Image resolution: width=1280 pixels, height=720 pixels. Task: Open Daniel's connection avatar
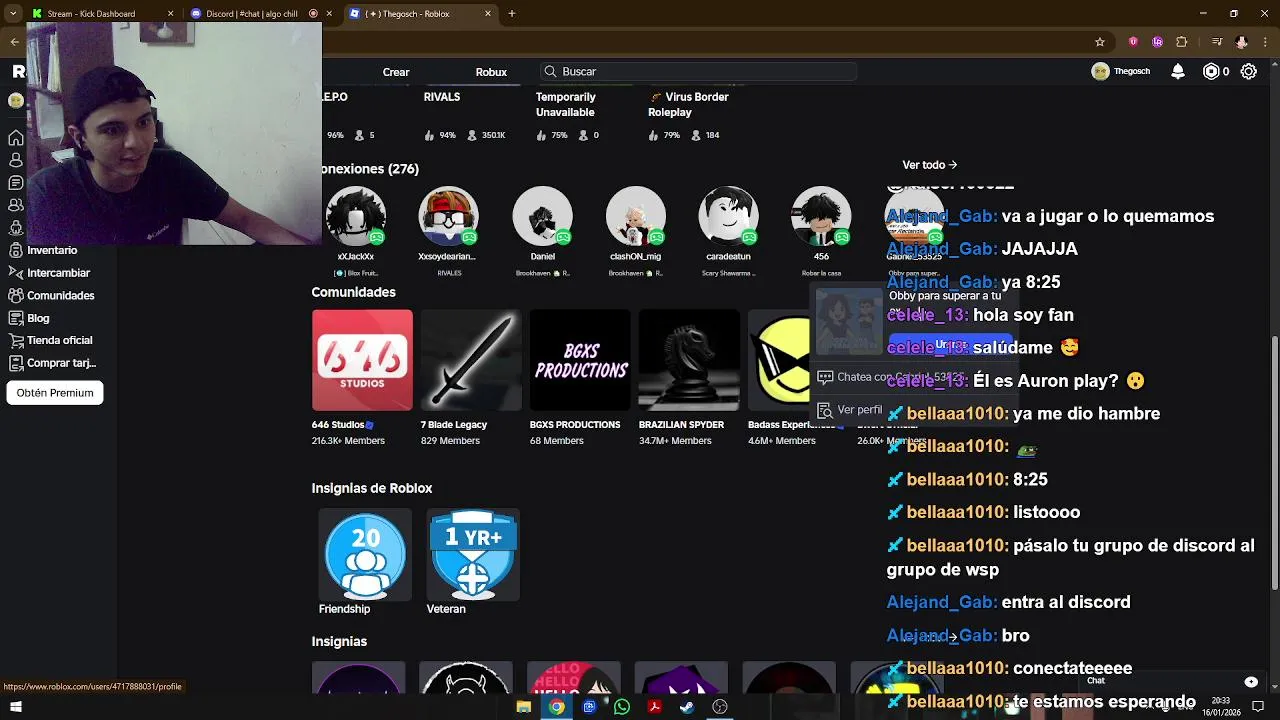pyautogui.click(x=542, y=216)
